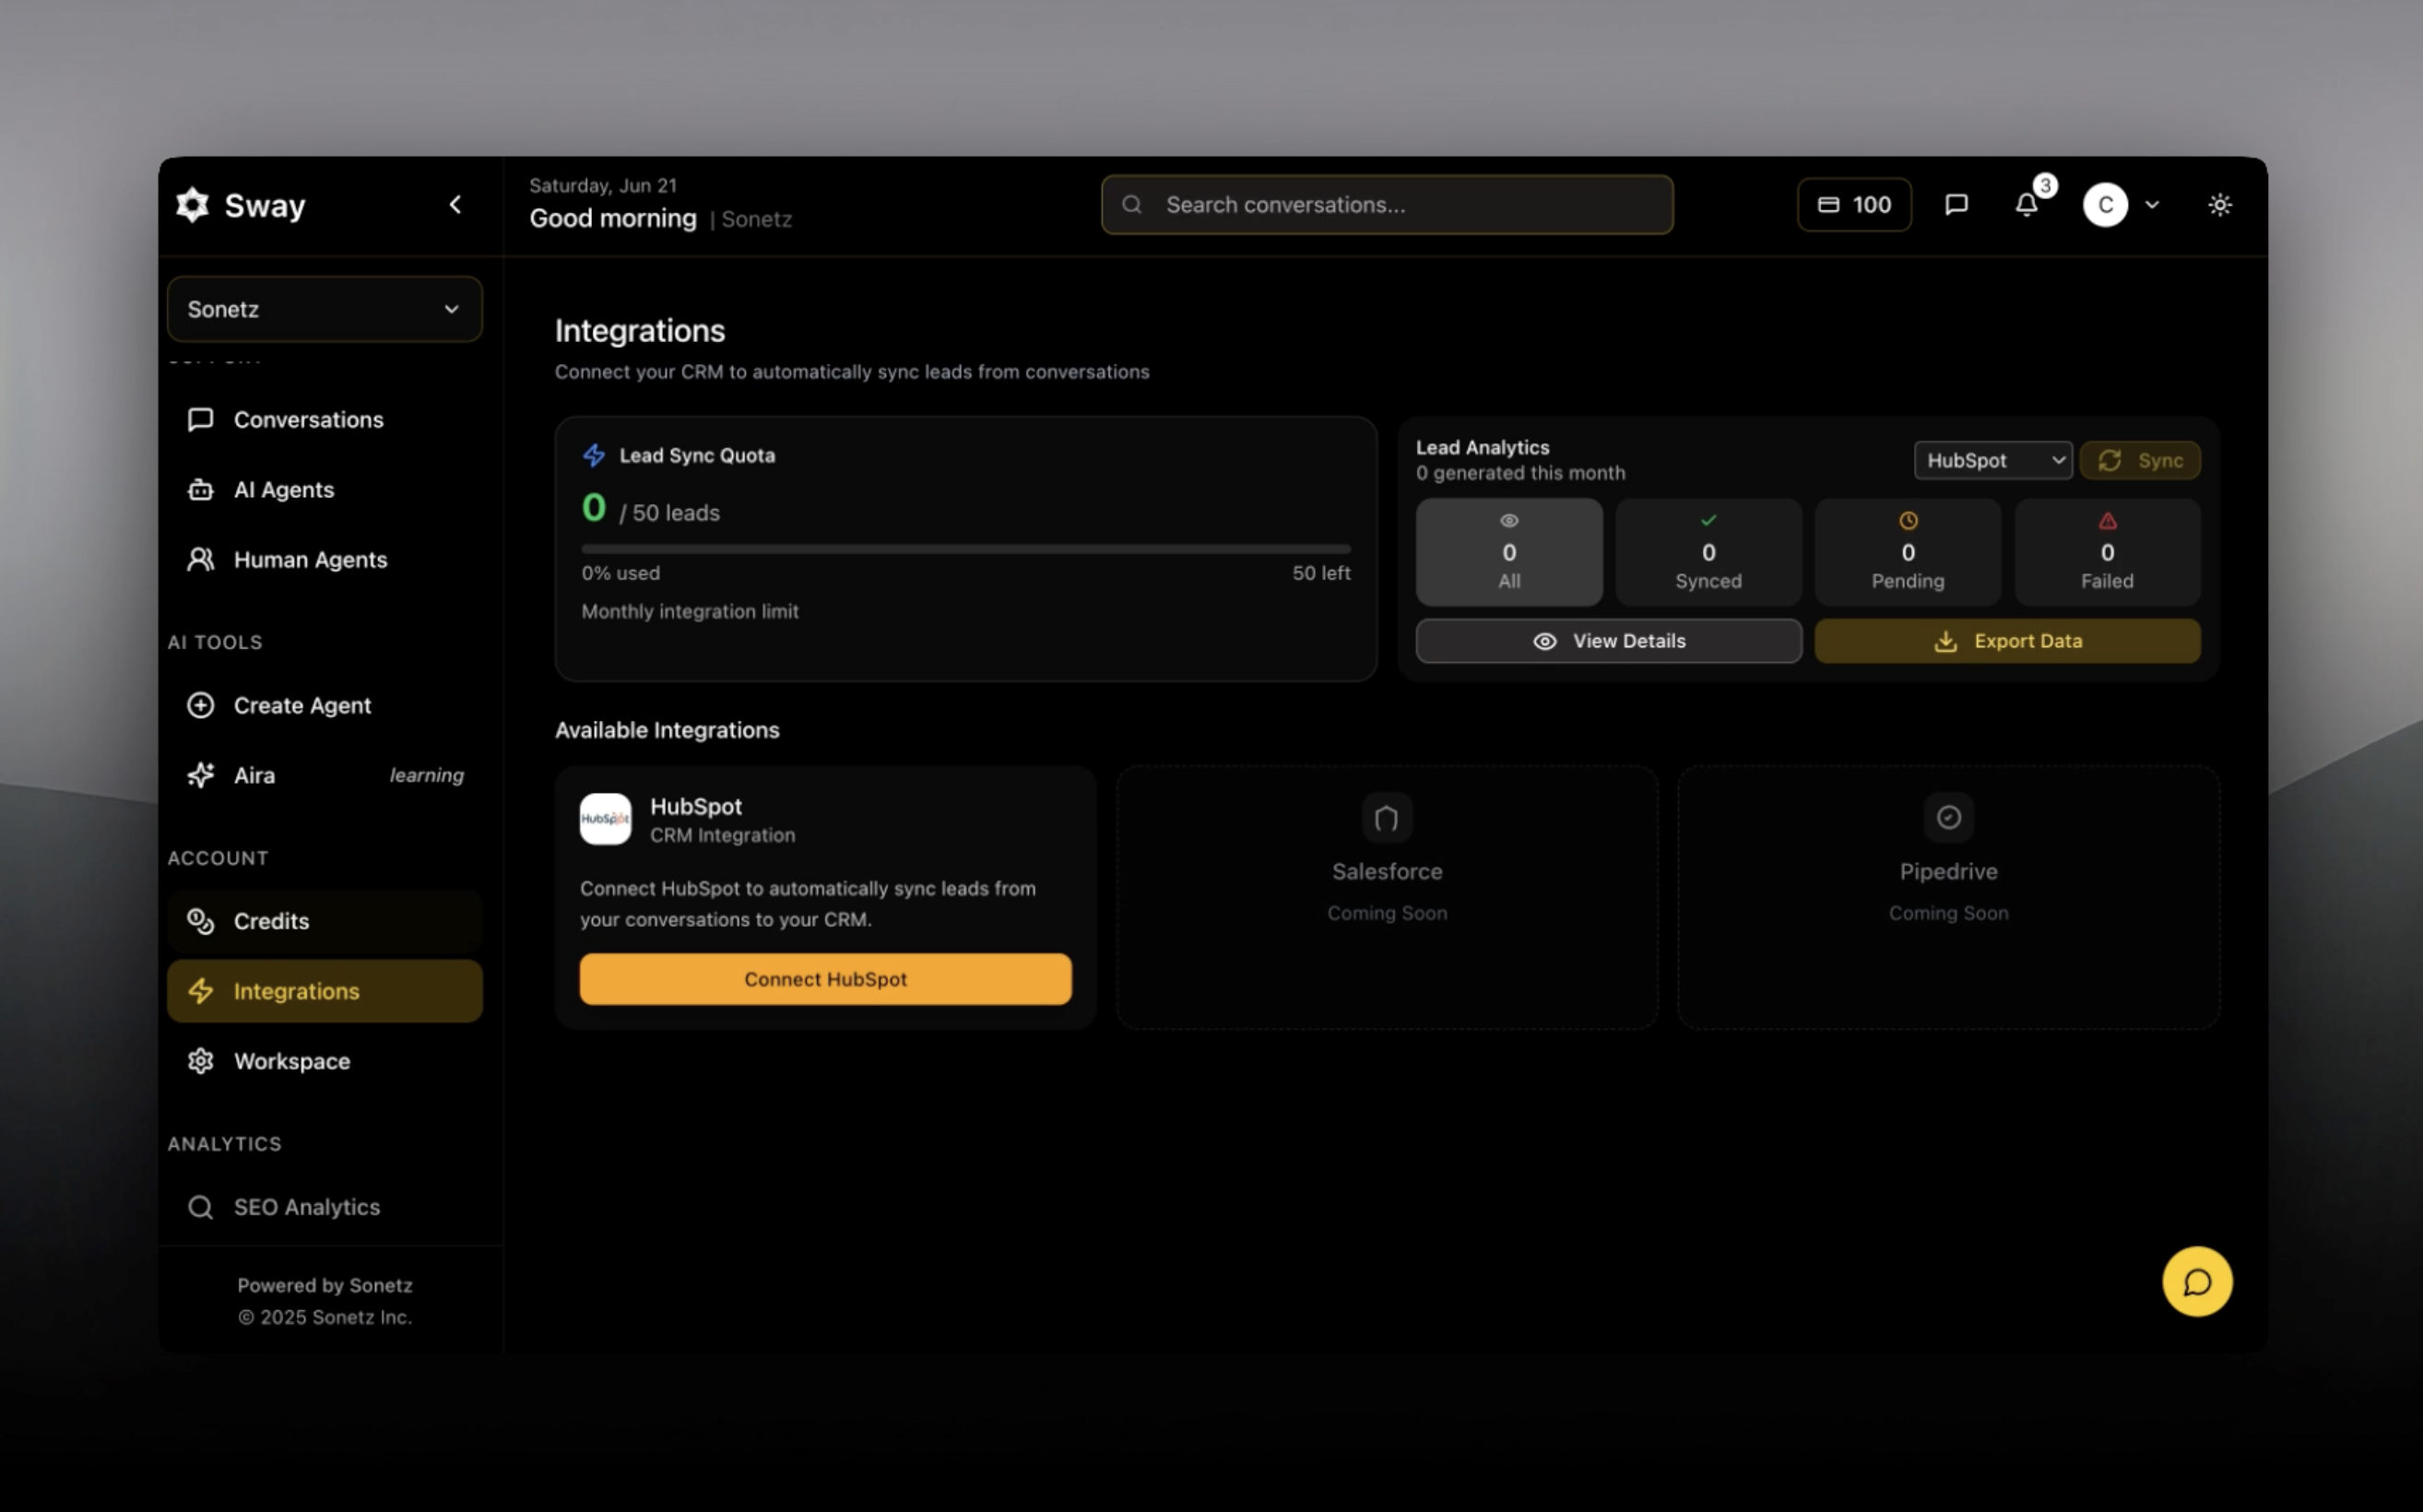2423x1512 pixels.
Task: Select the All leads filter card
Action: (1508, 552)
